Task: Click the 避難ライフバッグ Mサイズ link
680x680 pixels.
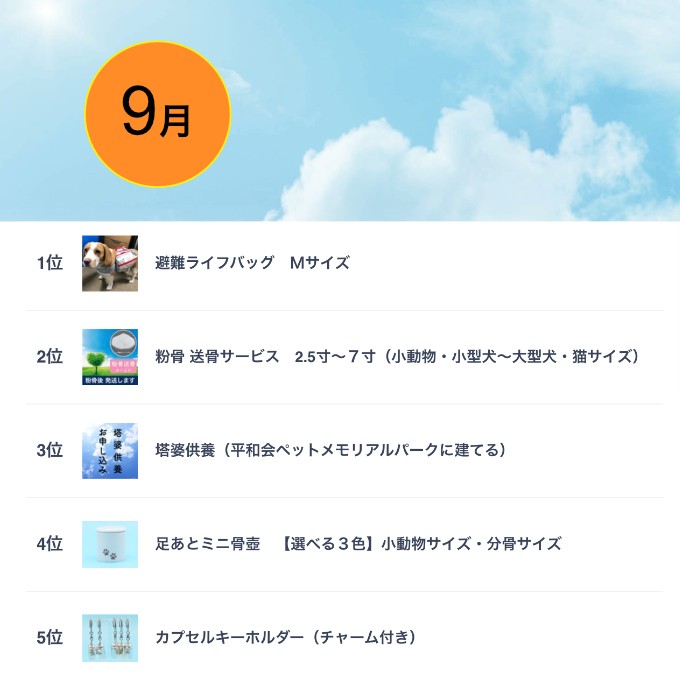Action: coord(252,263)
